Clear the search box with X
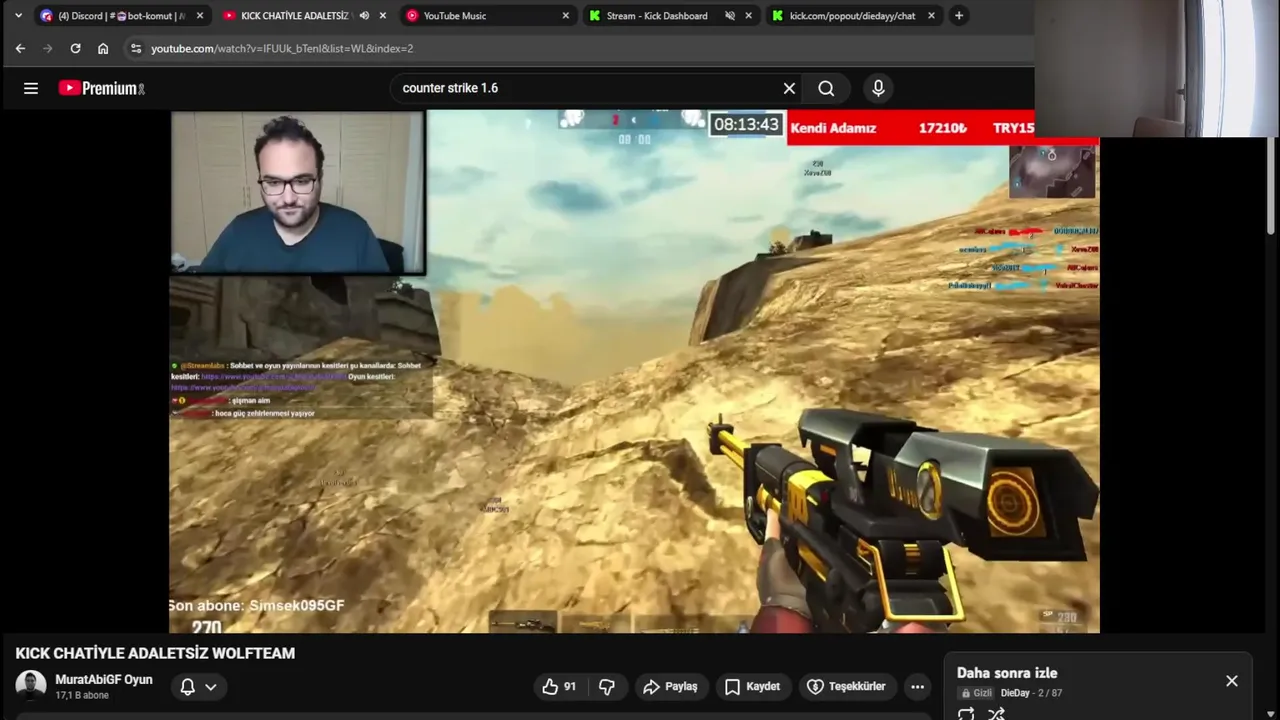Image resolution: width=1280 pixels, height=720 pixels. (789, 88)
